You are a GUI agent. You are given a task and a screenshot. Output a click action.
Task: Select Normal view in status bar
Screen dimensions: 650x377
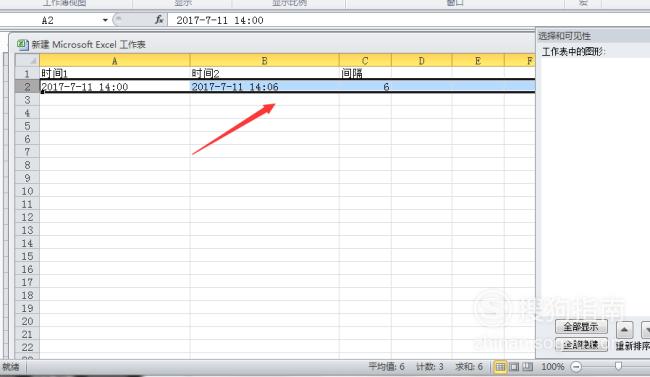(x=500, y=367)
